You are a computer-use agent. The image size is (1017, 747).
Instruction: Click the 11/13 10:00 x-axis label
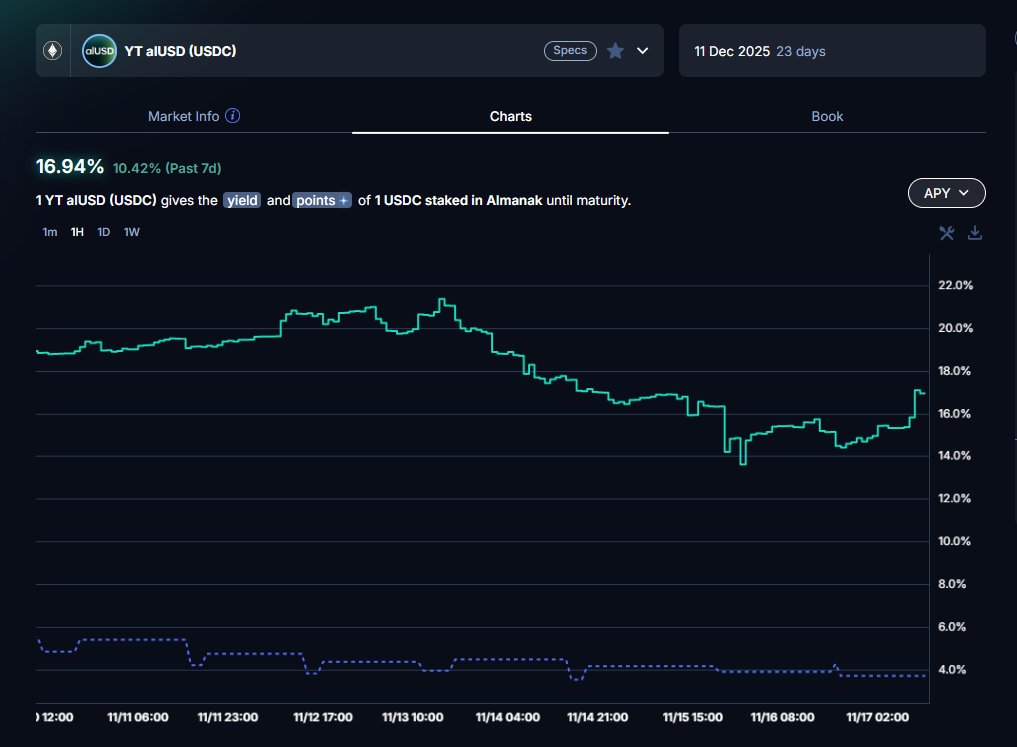click(413, 717)
